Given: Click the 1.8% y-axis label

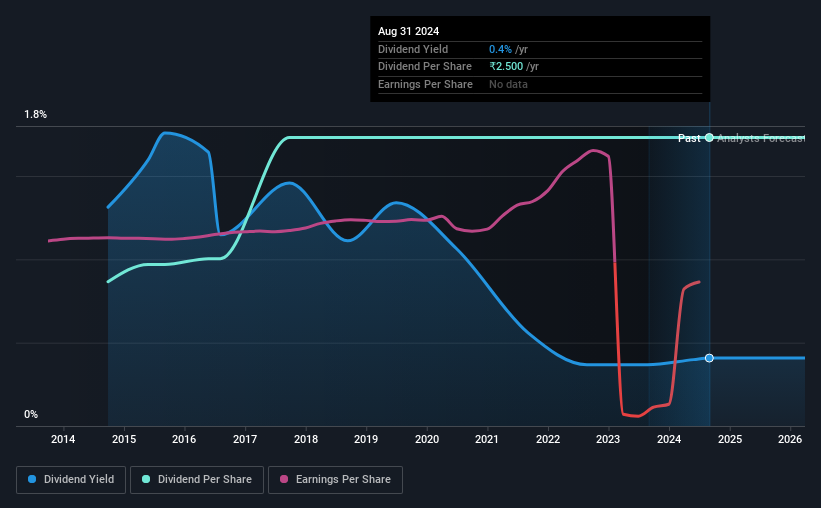Looking at the screenshot, I should point(36,115).
